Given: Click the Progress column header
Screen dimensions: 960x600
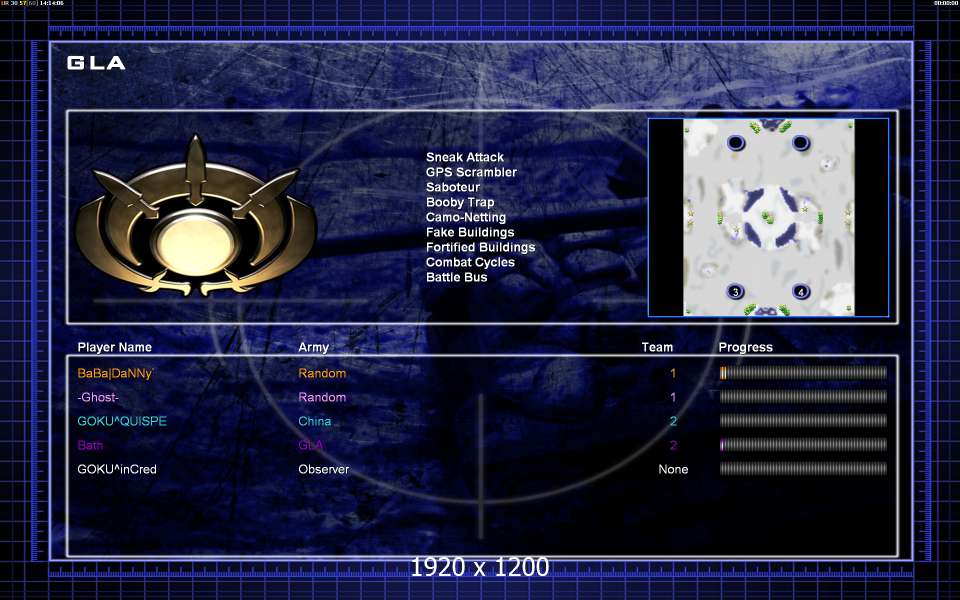Looking at the screenshot, I should 746,347.
